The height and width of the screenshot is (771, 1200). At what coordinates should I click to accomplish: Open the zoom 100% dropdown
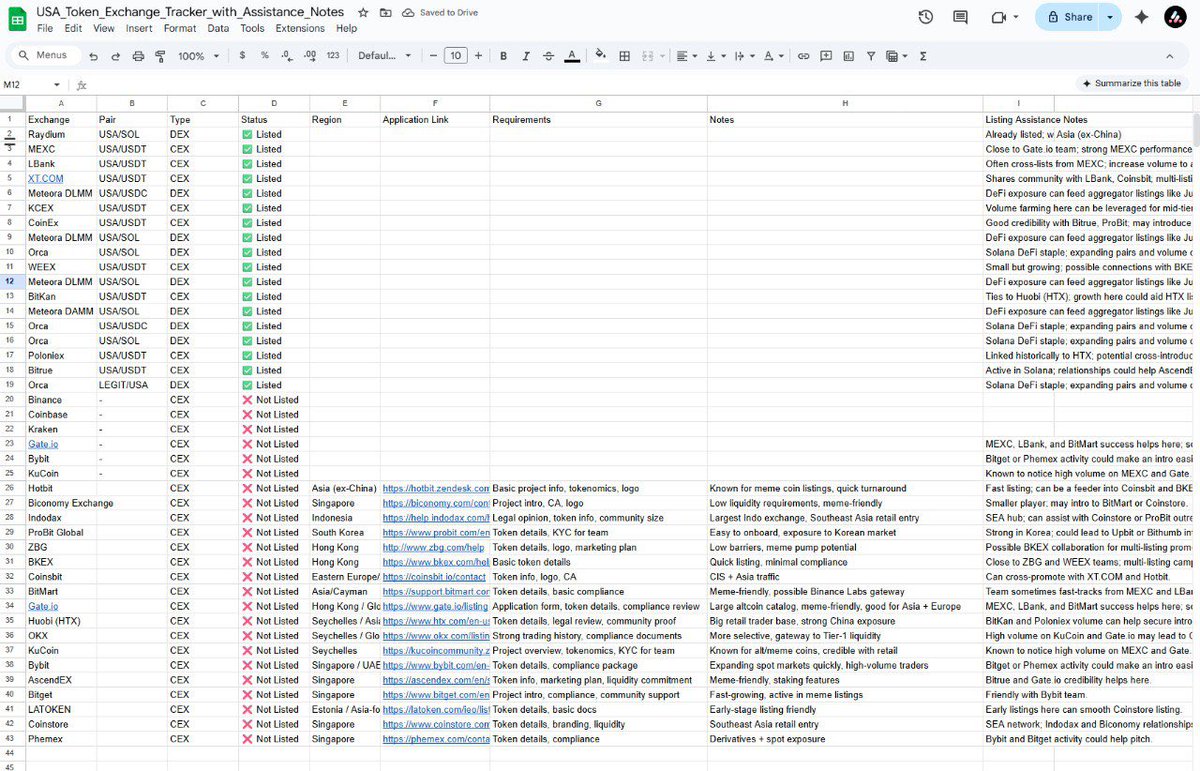(199, 56)
